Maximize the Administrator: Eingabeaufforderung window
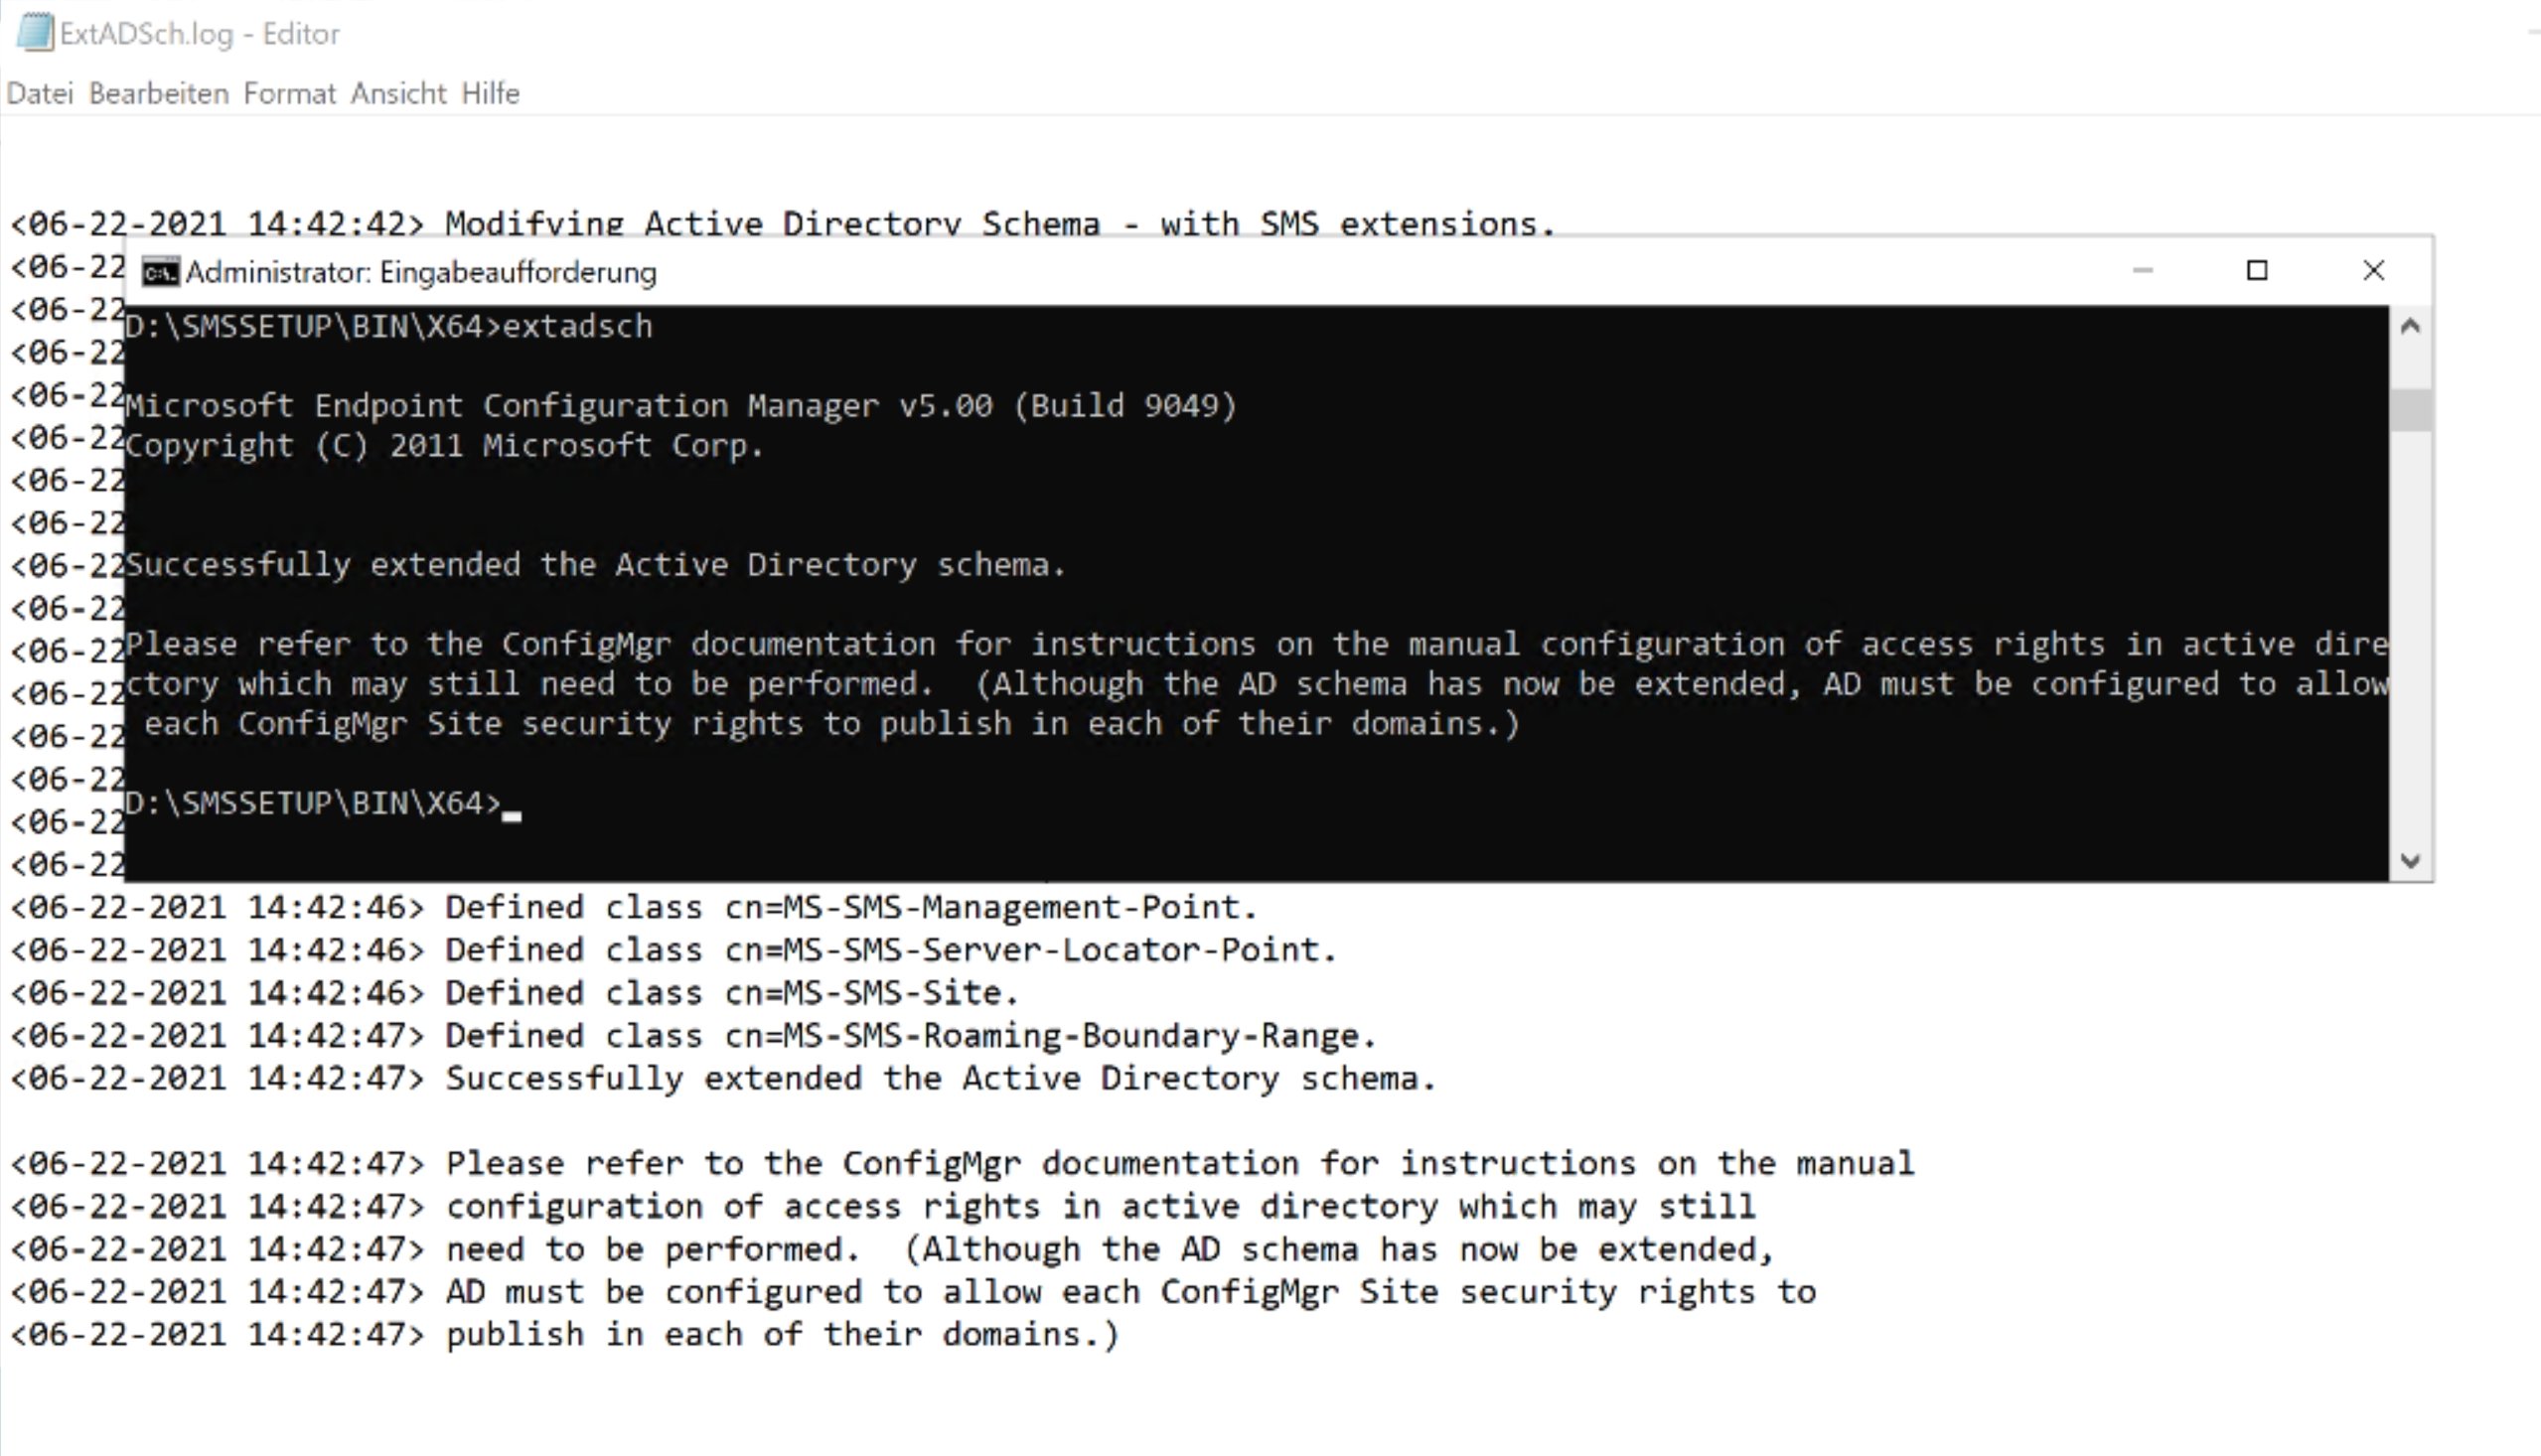The image size is (2541, 1456). pyautogui.click(x=2256, y=270)
